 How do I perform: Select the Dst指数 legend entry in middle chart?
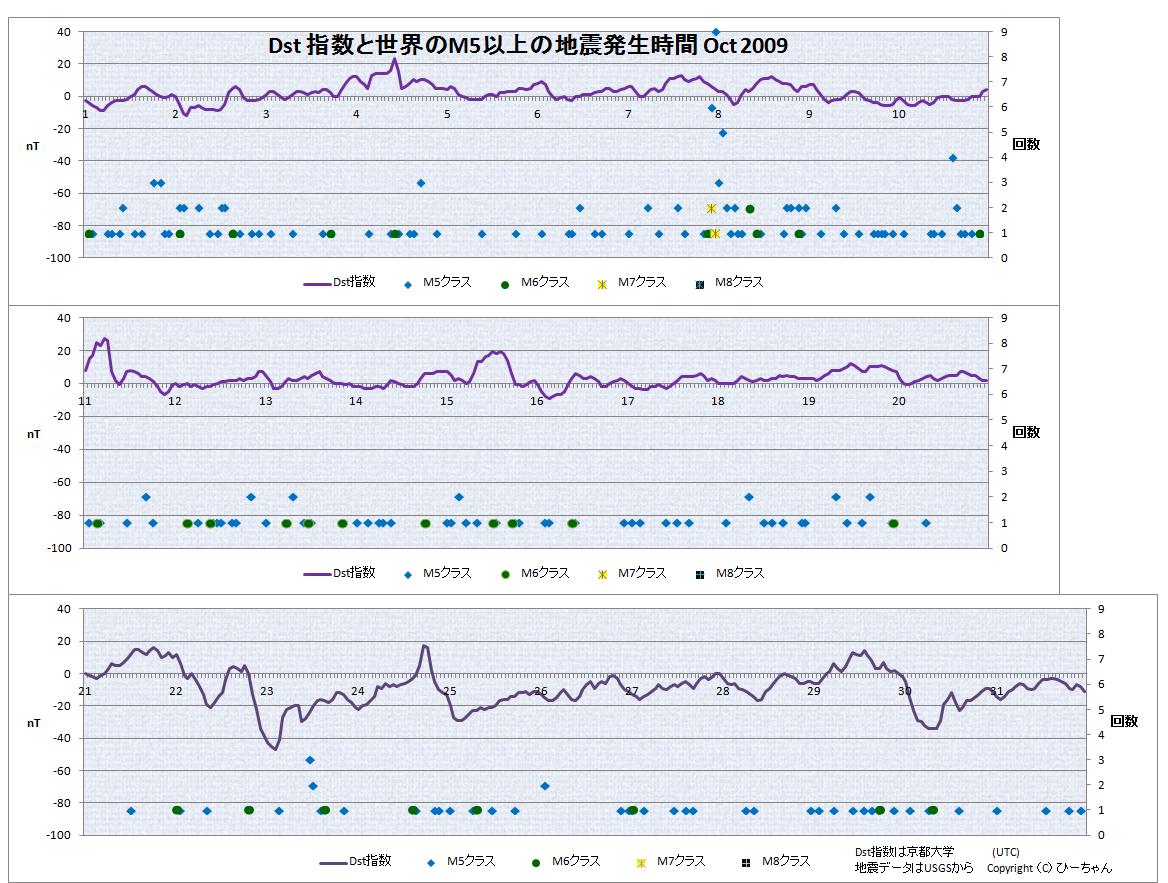[x=339, y=574]
